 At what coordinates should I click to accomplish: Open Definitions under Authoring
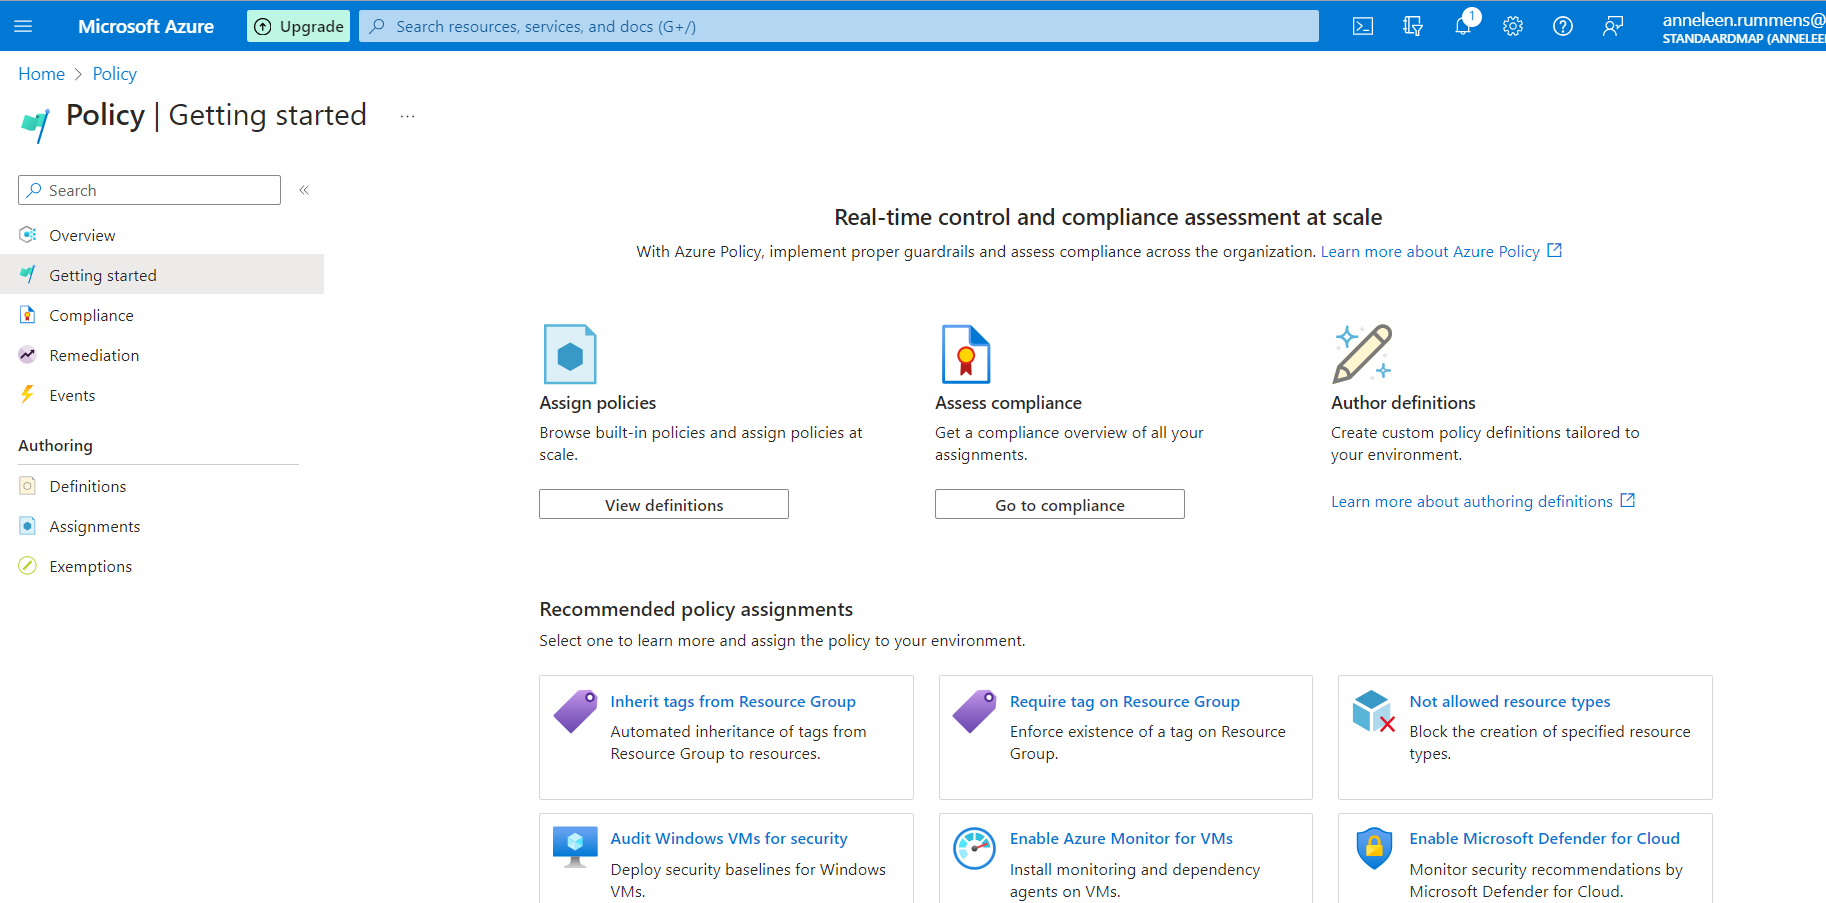coord(162,486)
